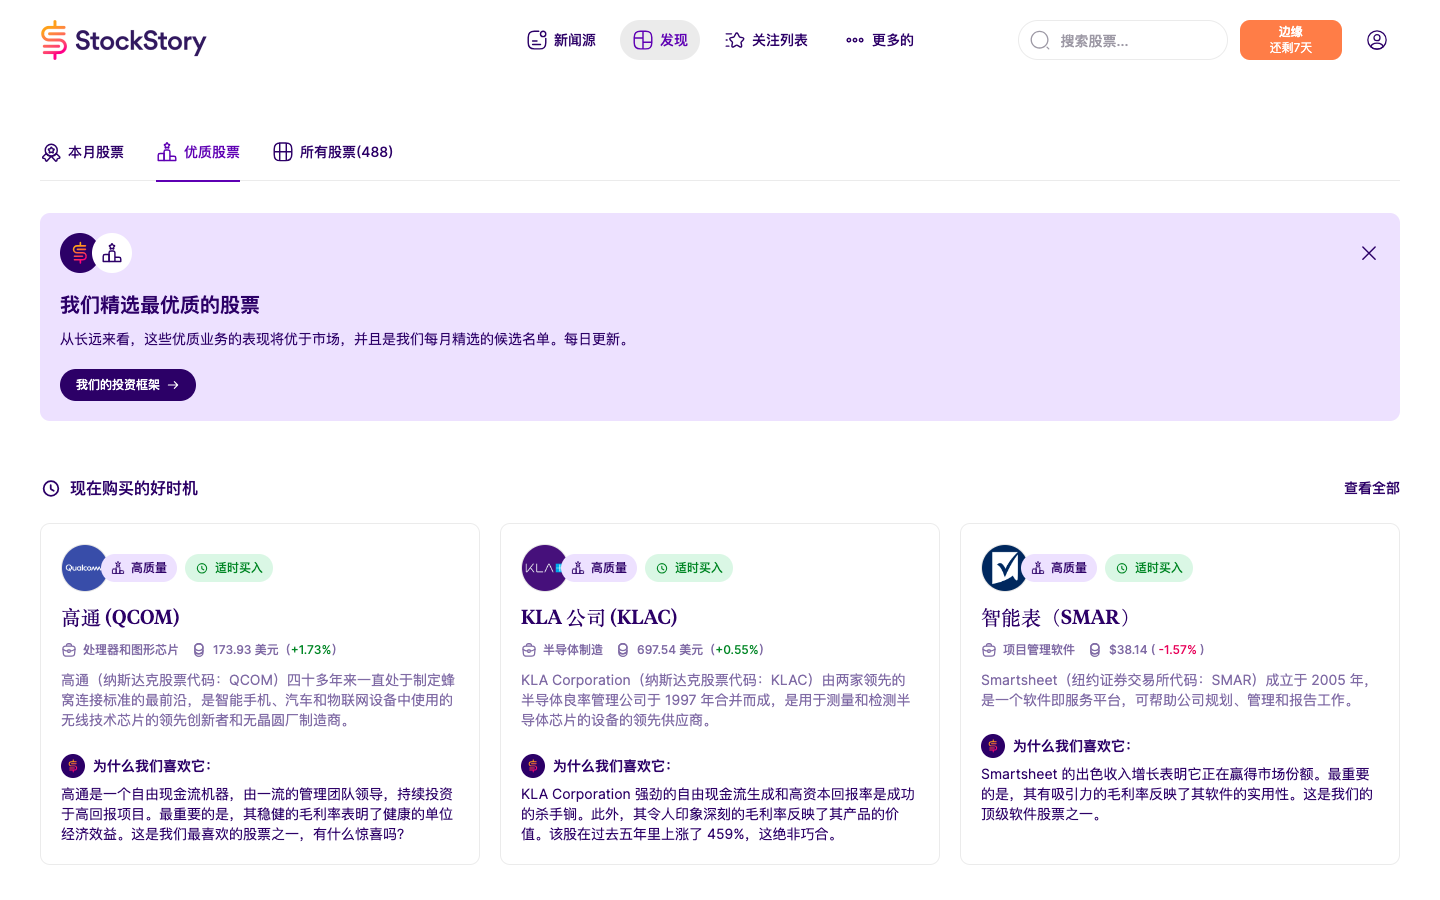Open the 所有股票(488) tab
Screen dimensions: 1440x900
point(333,152)
